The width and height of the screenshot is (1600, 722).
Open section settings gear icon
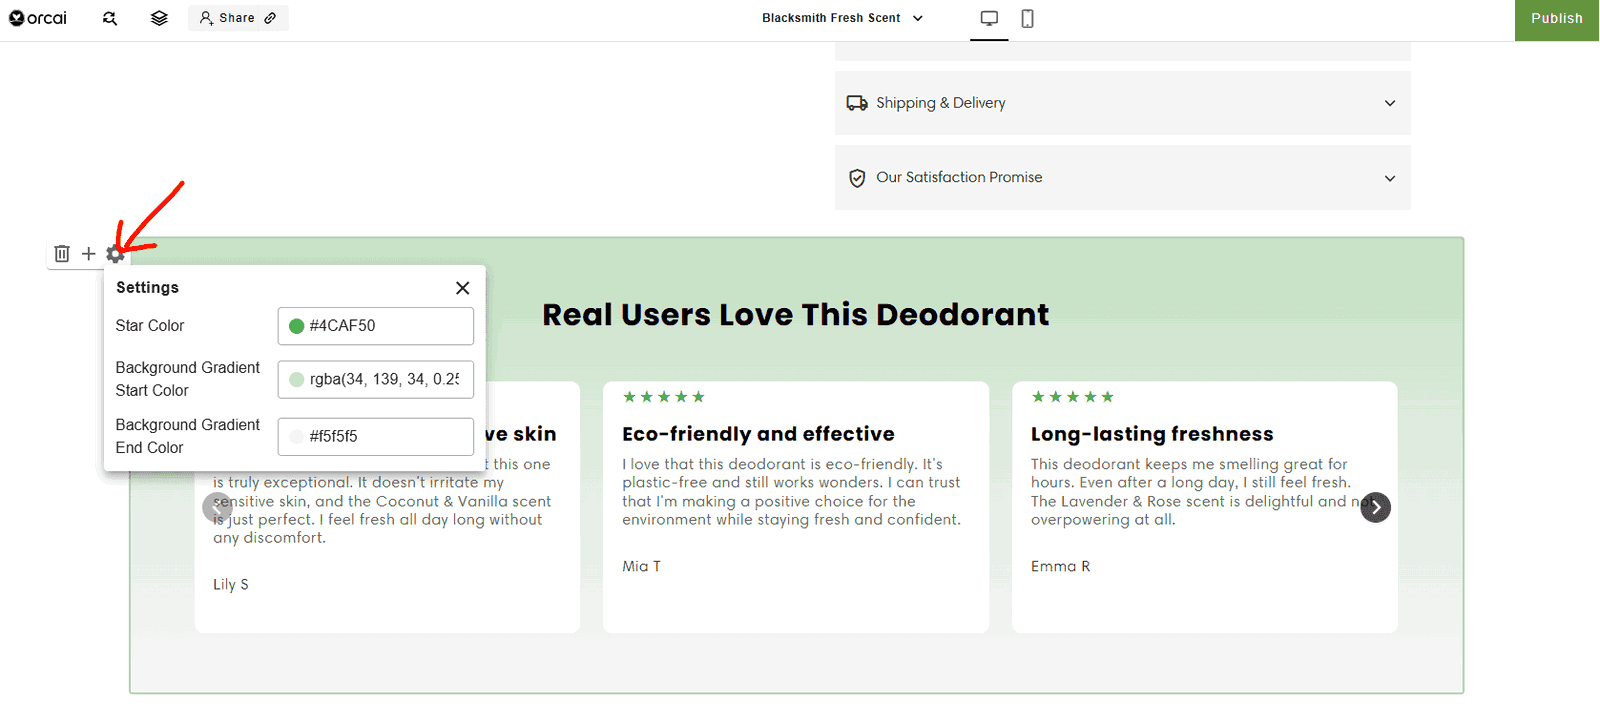pyautogui.click(x=116, y=254)
